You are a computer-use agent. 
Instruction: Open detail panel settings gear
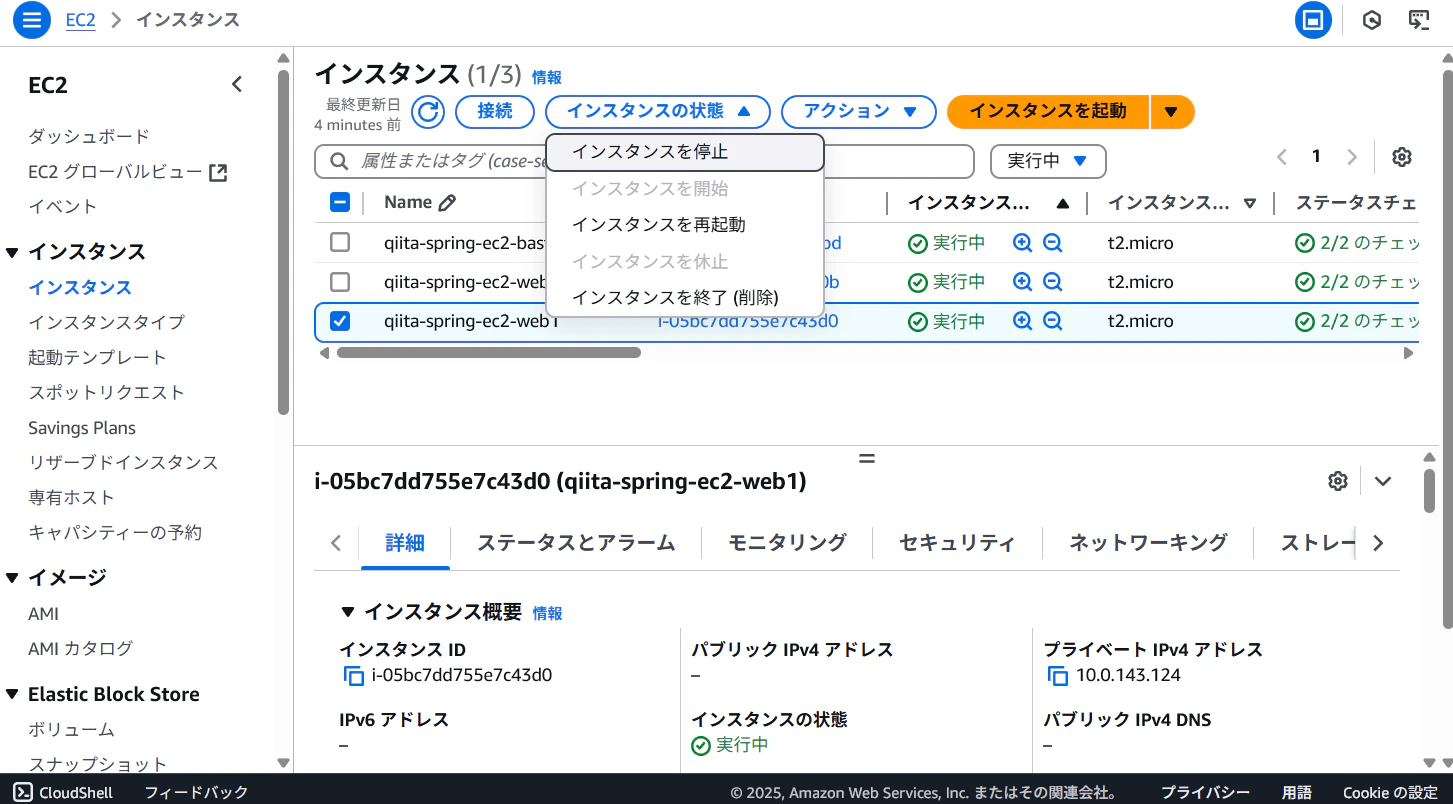point(1338,481)
